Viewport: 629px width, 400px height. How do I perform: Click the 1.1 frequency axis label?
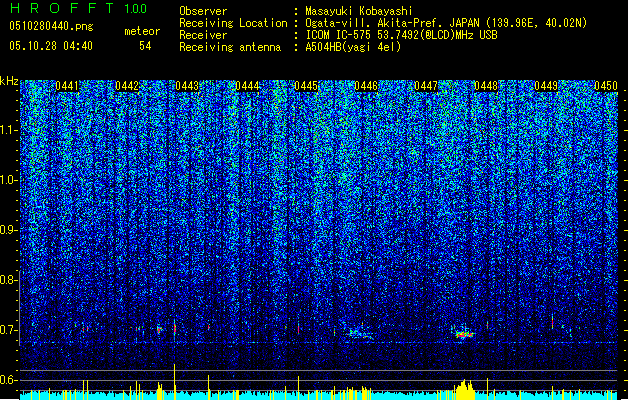coord(8,130)
